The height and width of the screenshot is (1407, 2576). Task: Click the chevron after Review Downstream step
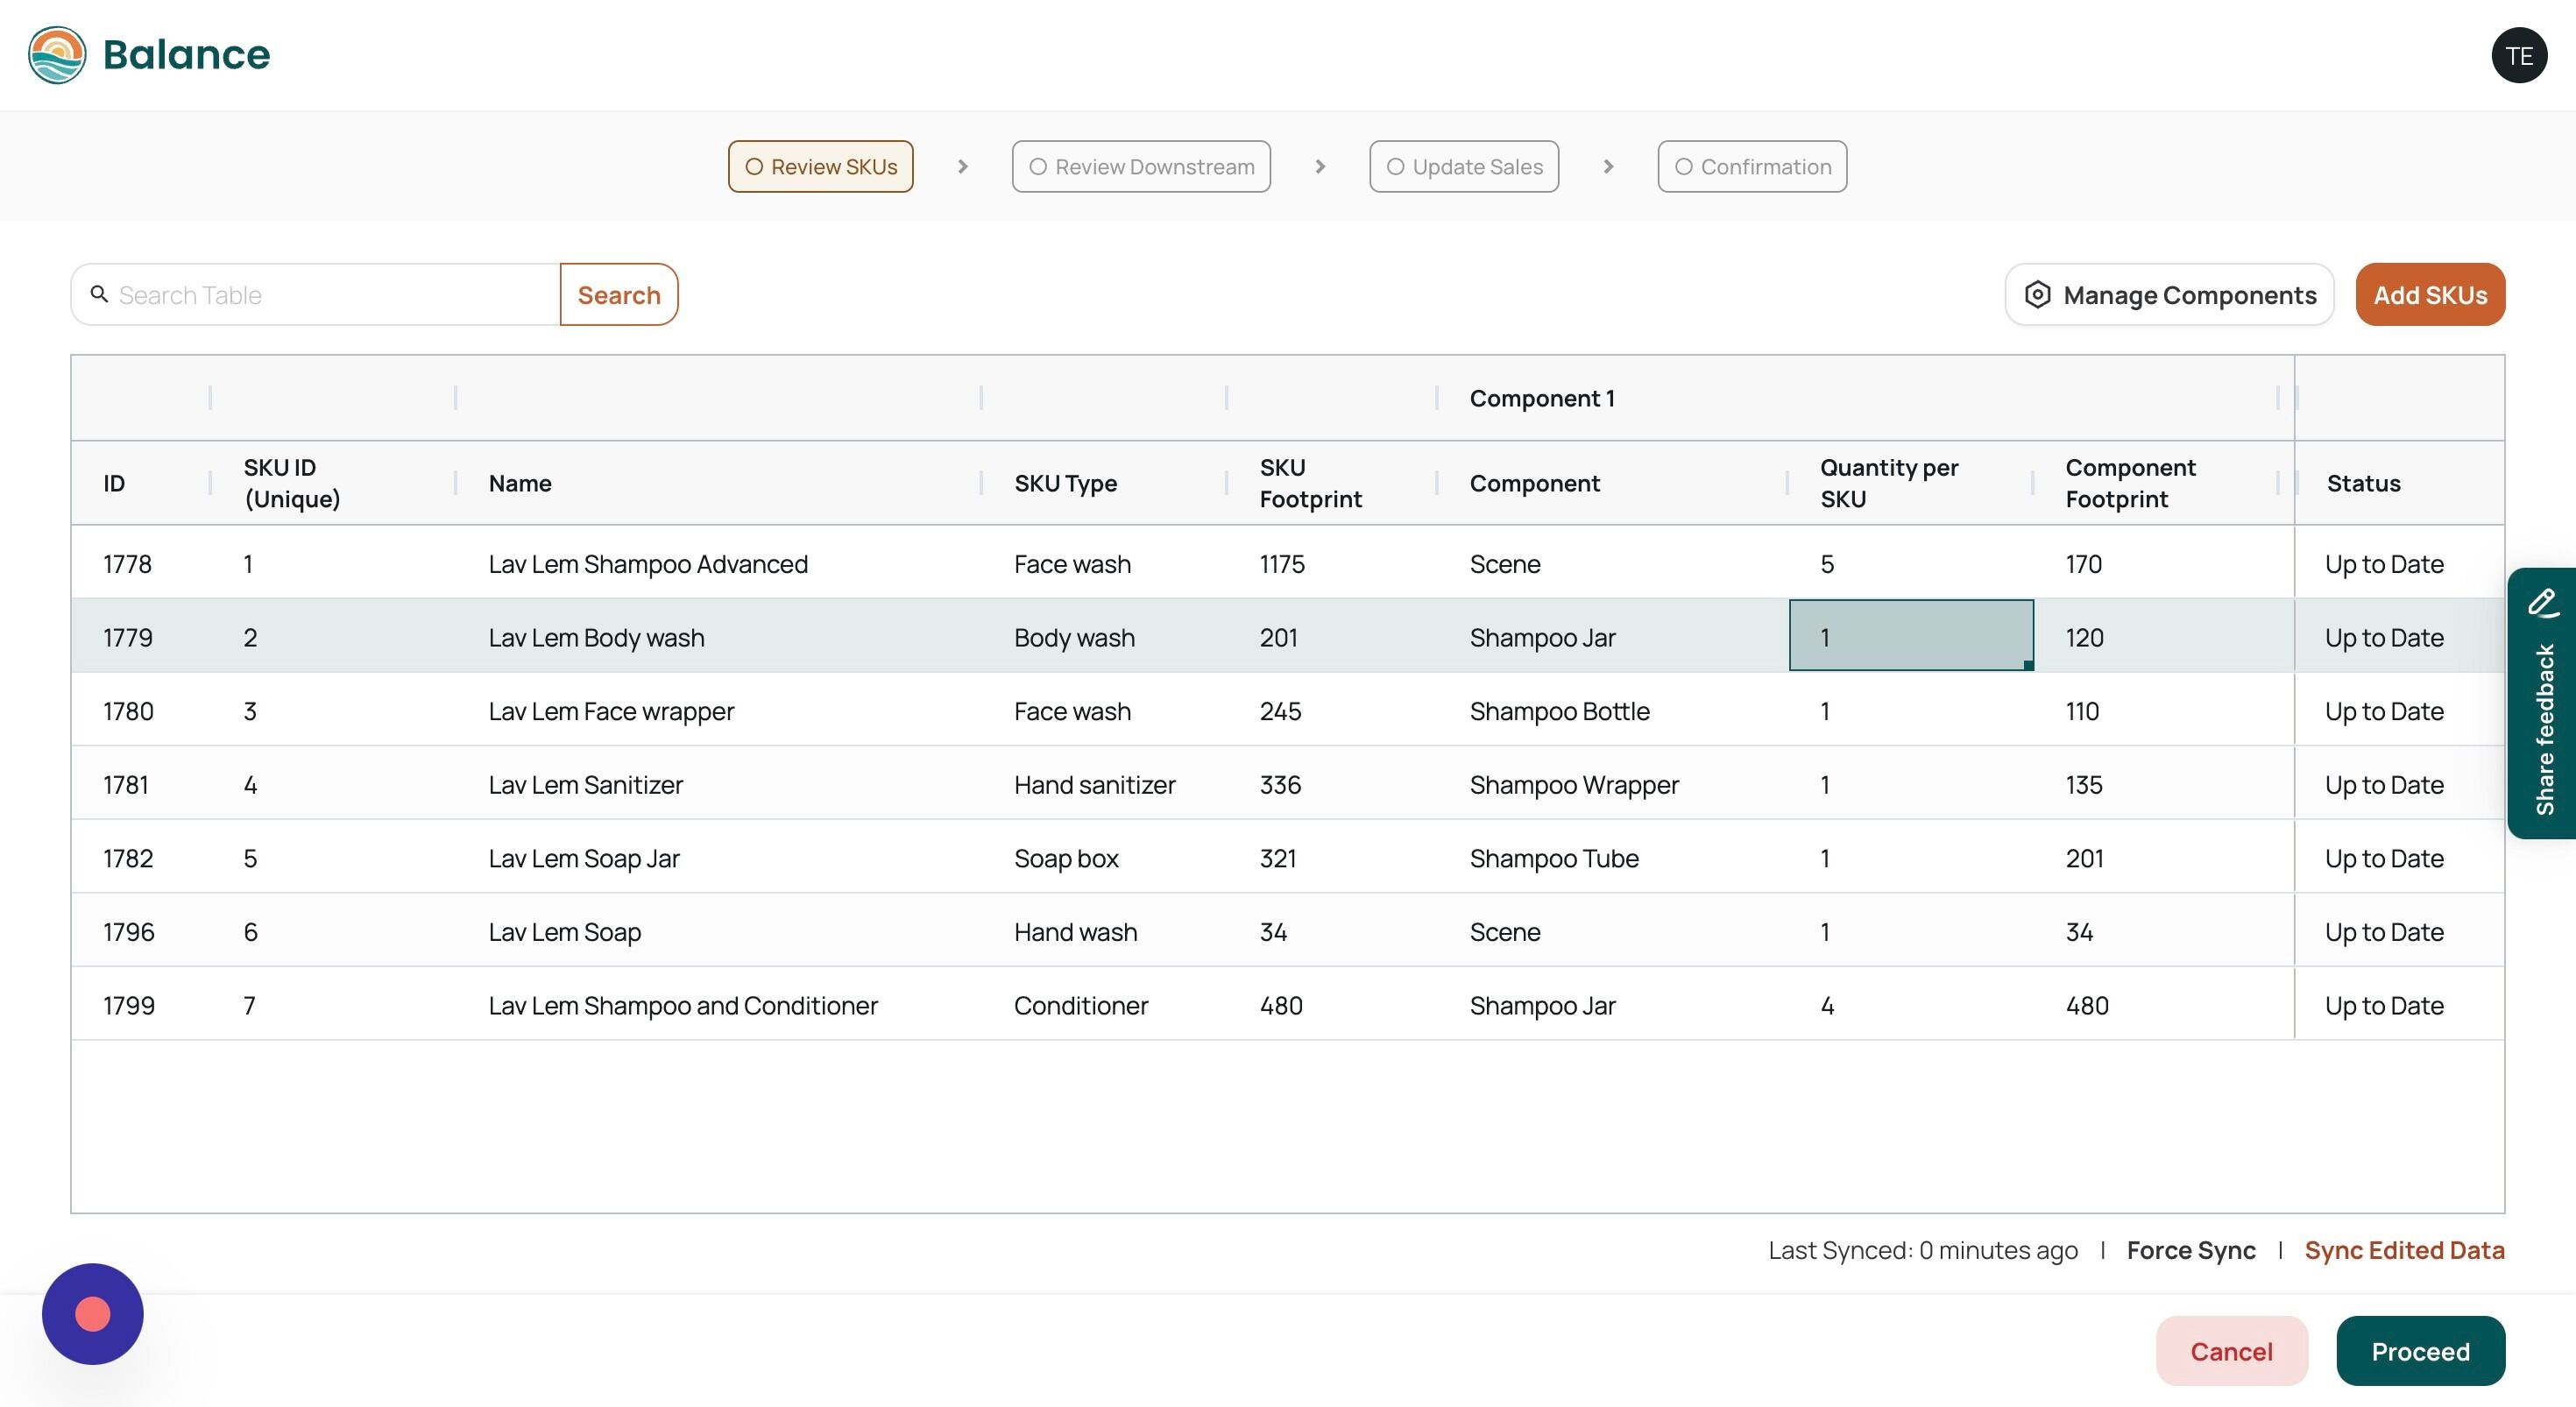(1320, 166)
